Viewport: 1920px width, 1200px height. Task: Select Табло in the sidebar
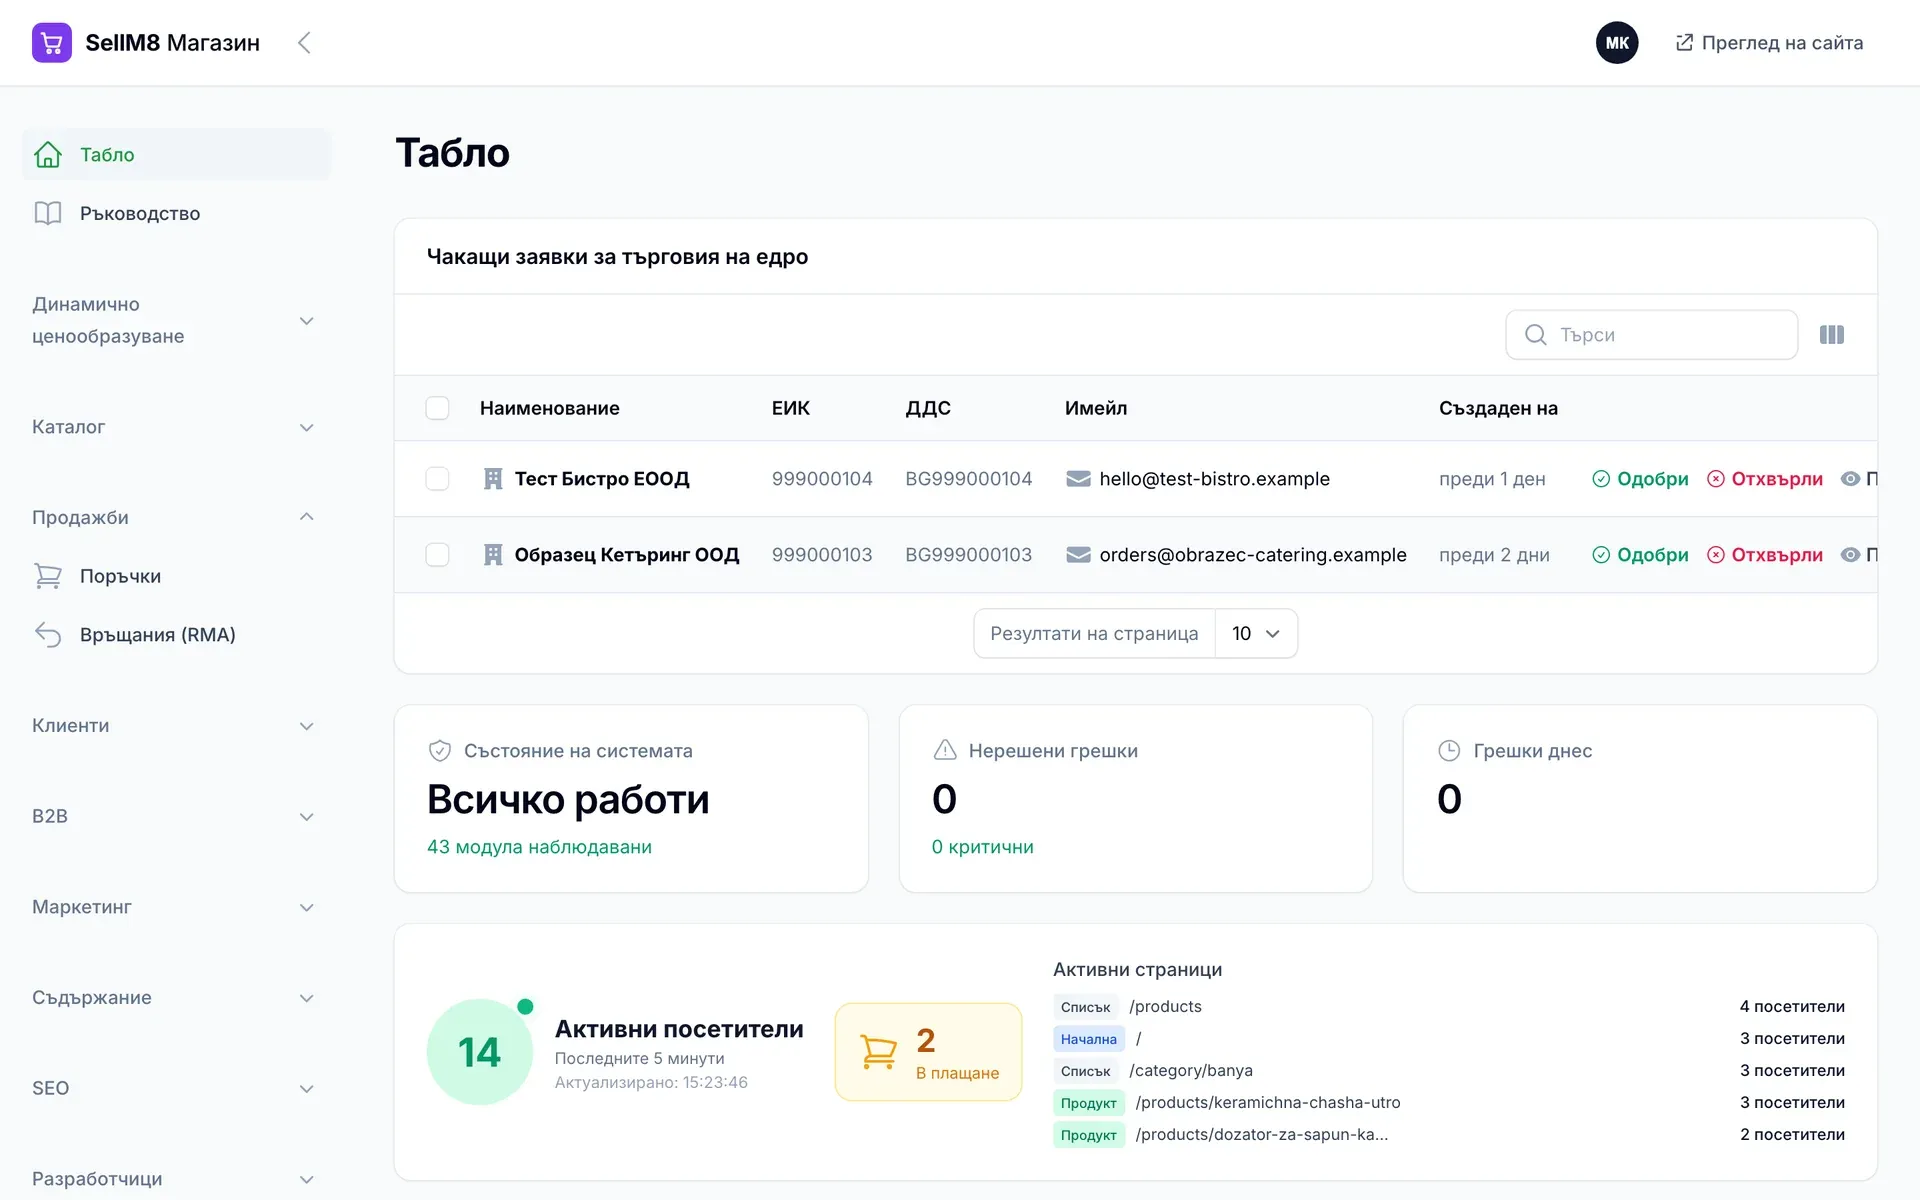pyautogui.click(x=175, y=155)
